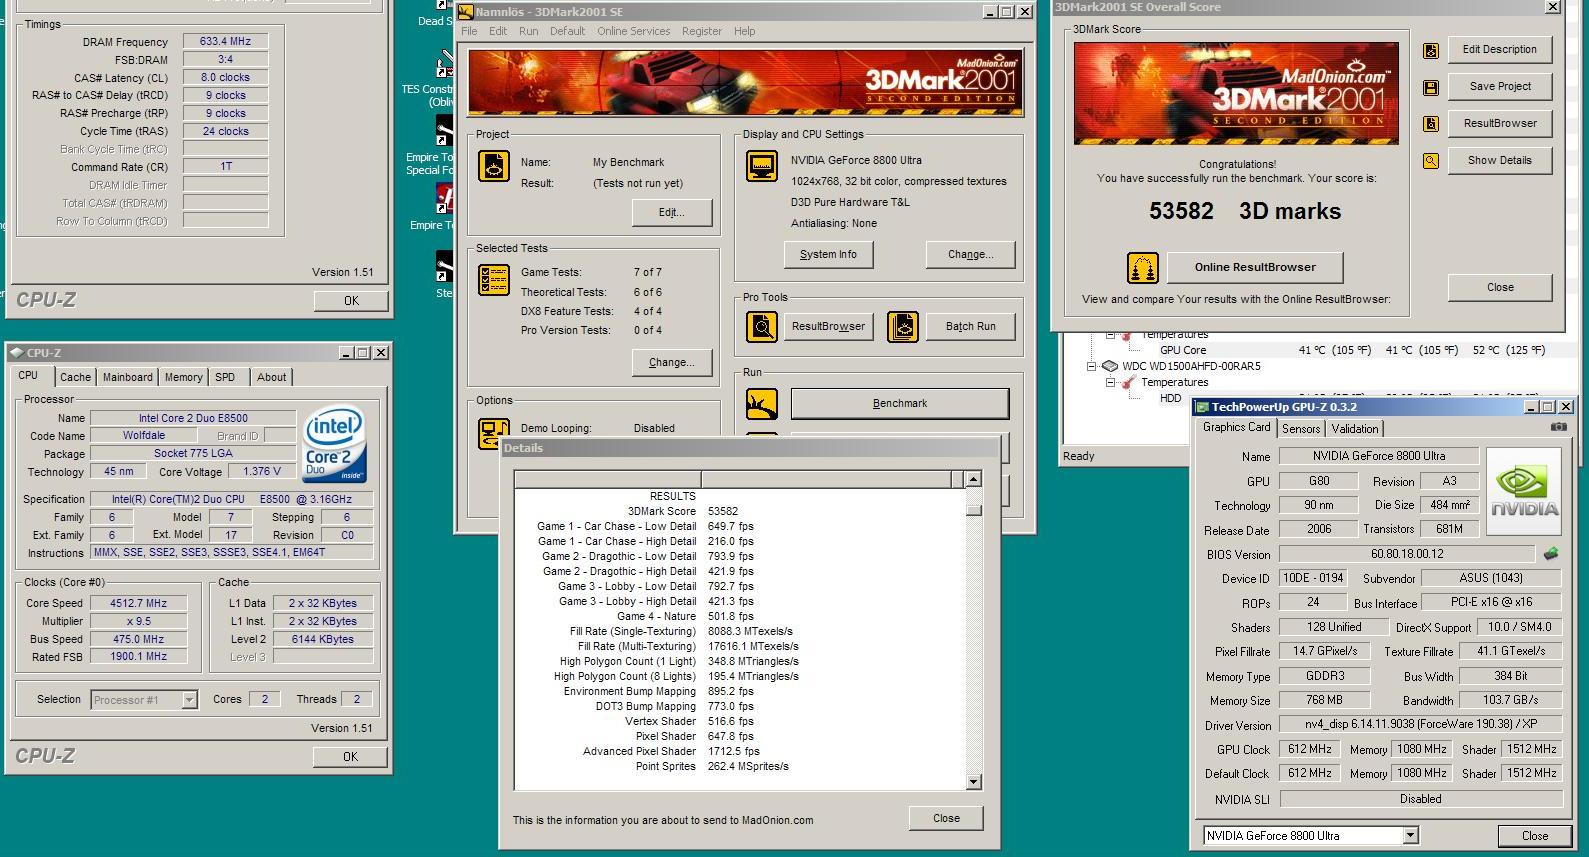This screenshot has height=857, width=1589.
Task: Switch to the Sensors tab in GPU-Z
Action: [x=1301, y=428]
